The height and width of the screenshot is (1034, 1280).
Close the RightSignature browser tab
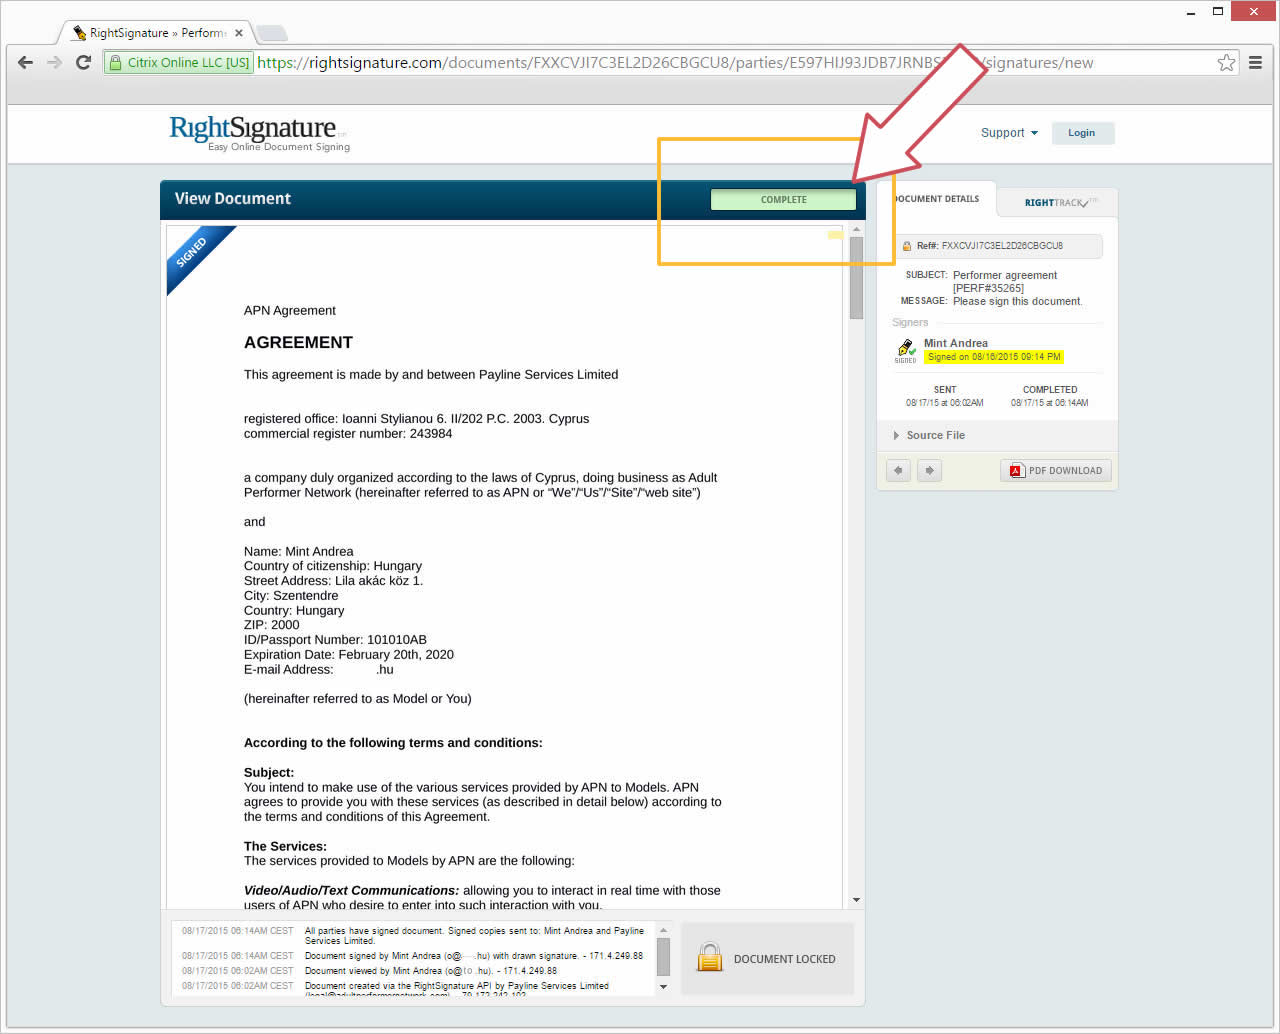[239, 33]
